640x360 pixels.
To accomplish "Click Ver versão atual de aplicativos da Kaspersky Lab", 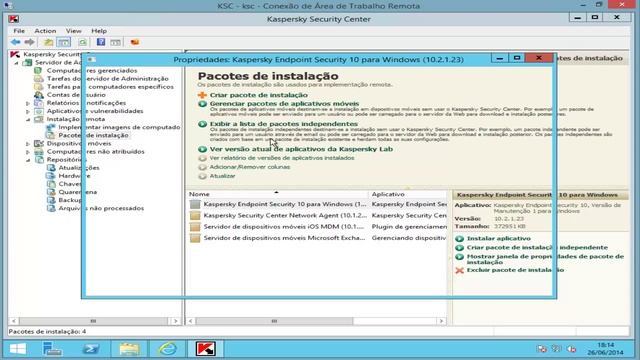I will click(x=301, y=149).
